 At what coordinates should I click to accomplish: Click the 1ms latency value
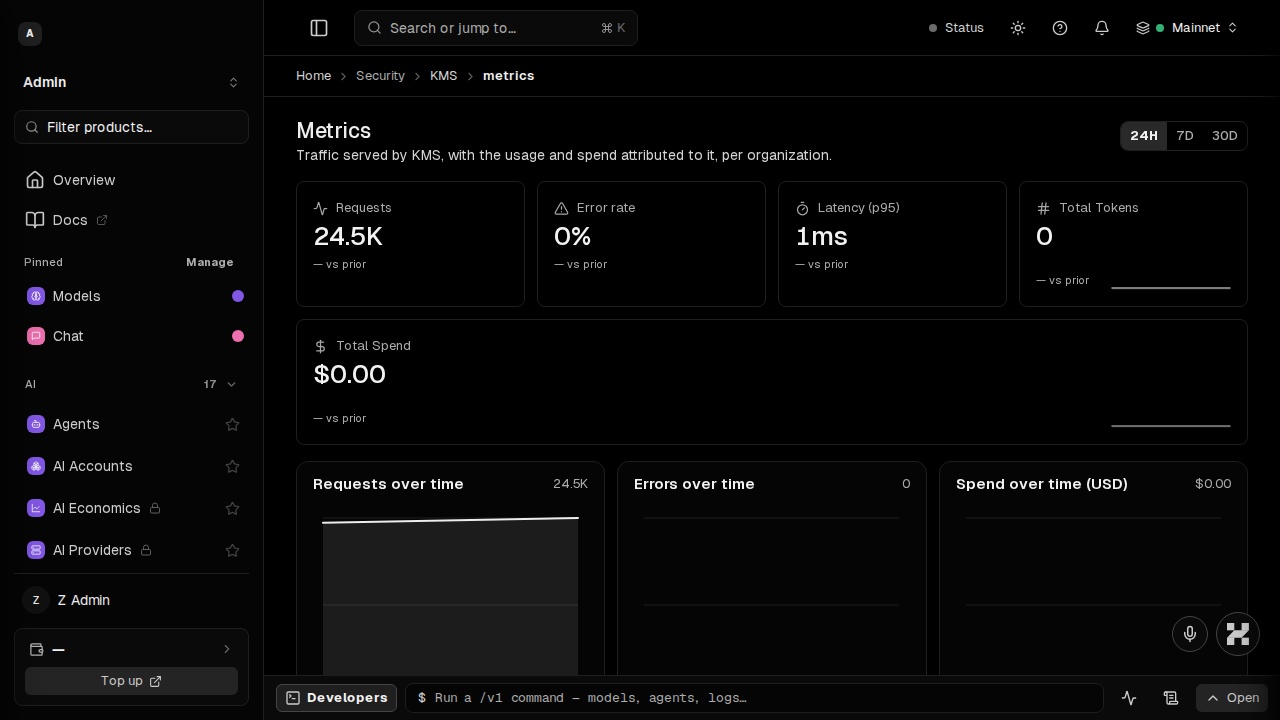pos(821,236)
